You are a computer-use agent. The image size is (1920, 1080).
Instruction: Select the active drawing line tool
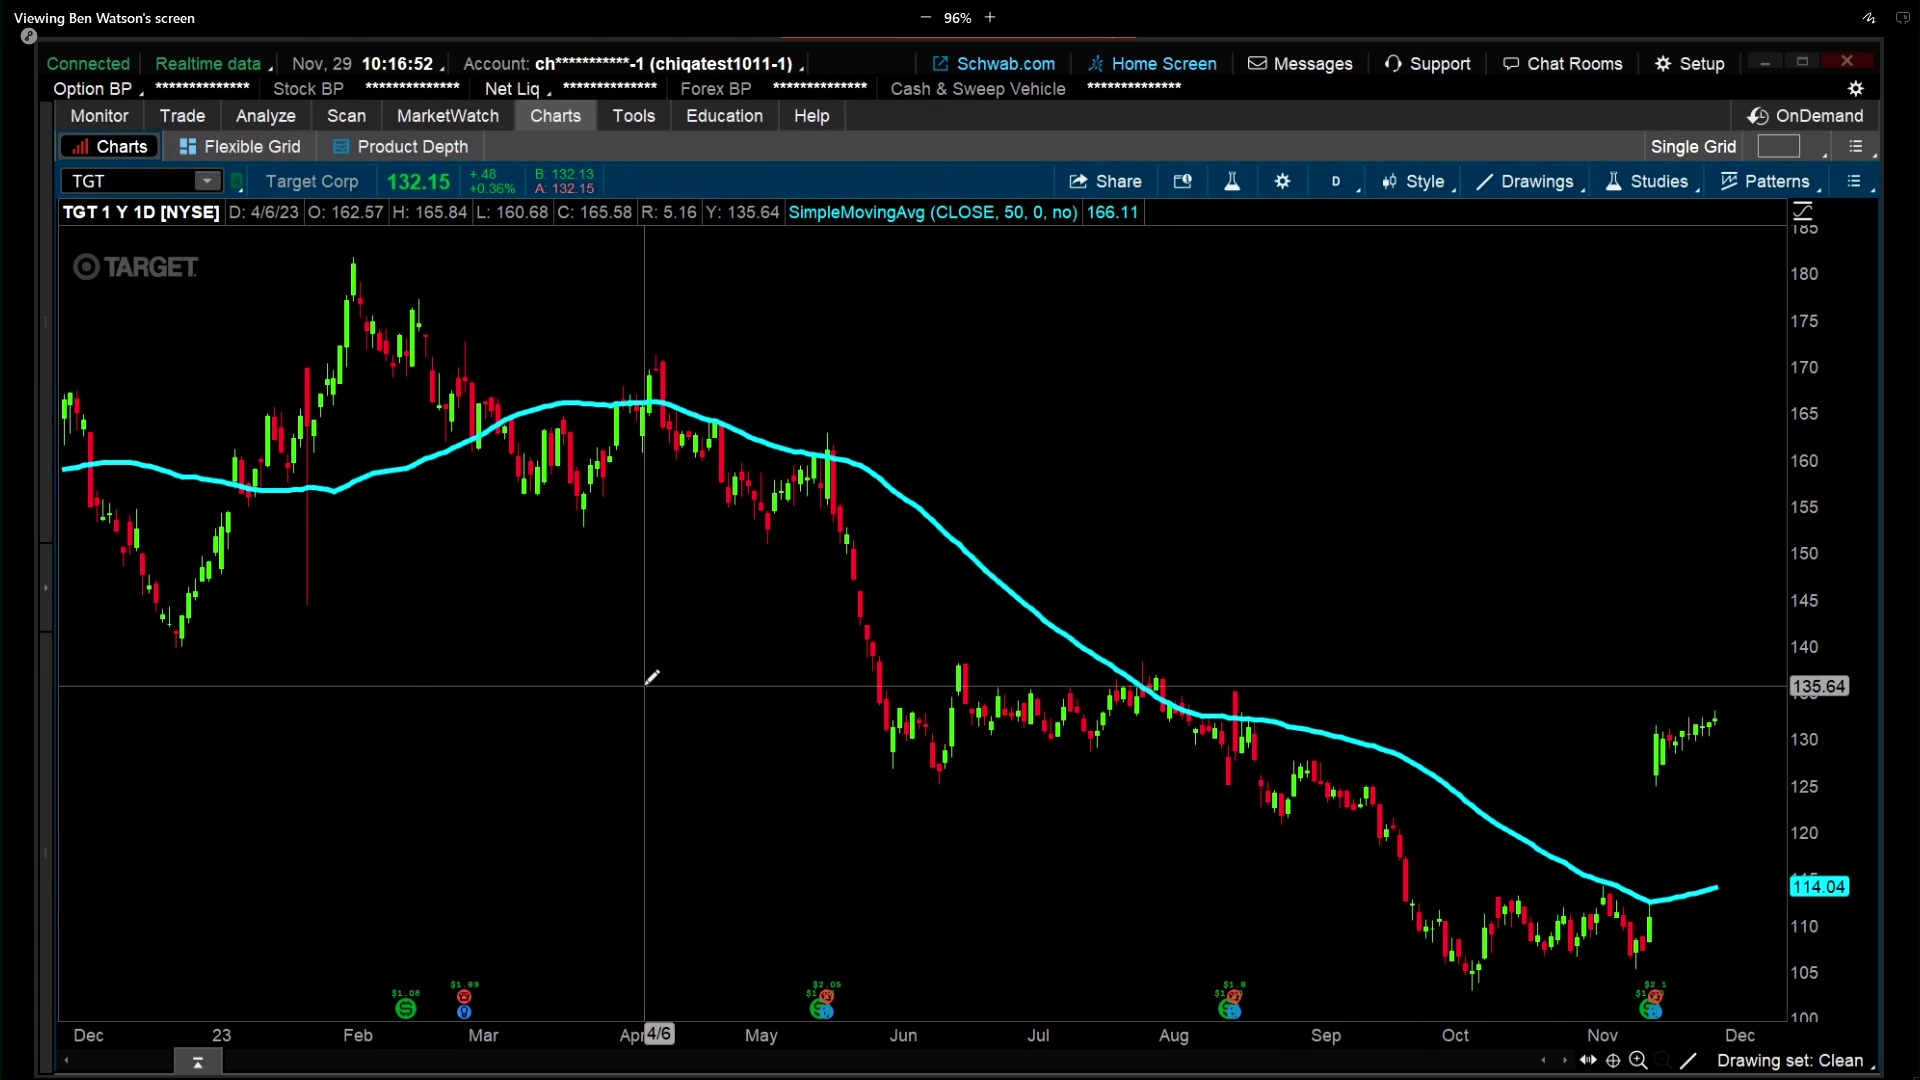pyautogui.click(x=1689, y=1060)
